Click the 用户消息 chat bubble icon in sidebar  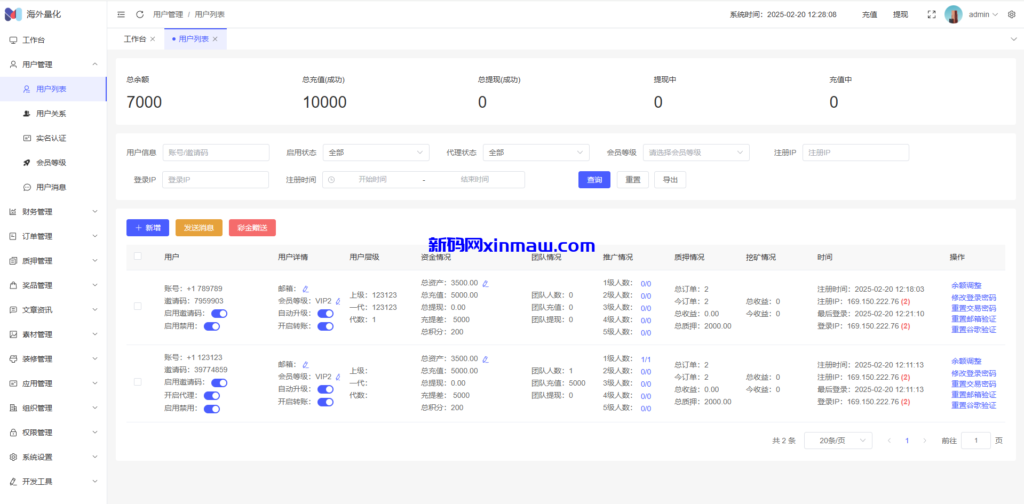(x=27, y=187)
